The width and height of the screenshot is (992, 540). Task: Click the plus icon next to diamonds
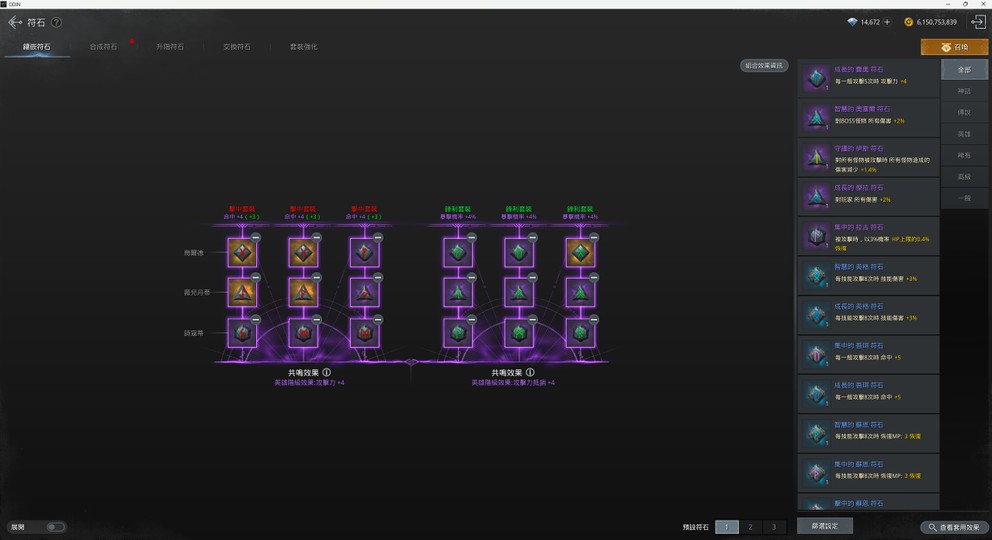coord(887,22)
